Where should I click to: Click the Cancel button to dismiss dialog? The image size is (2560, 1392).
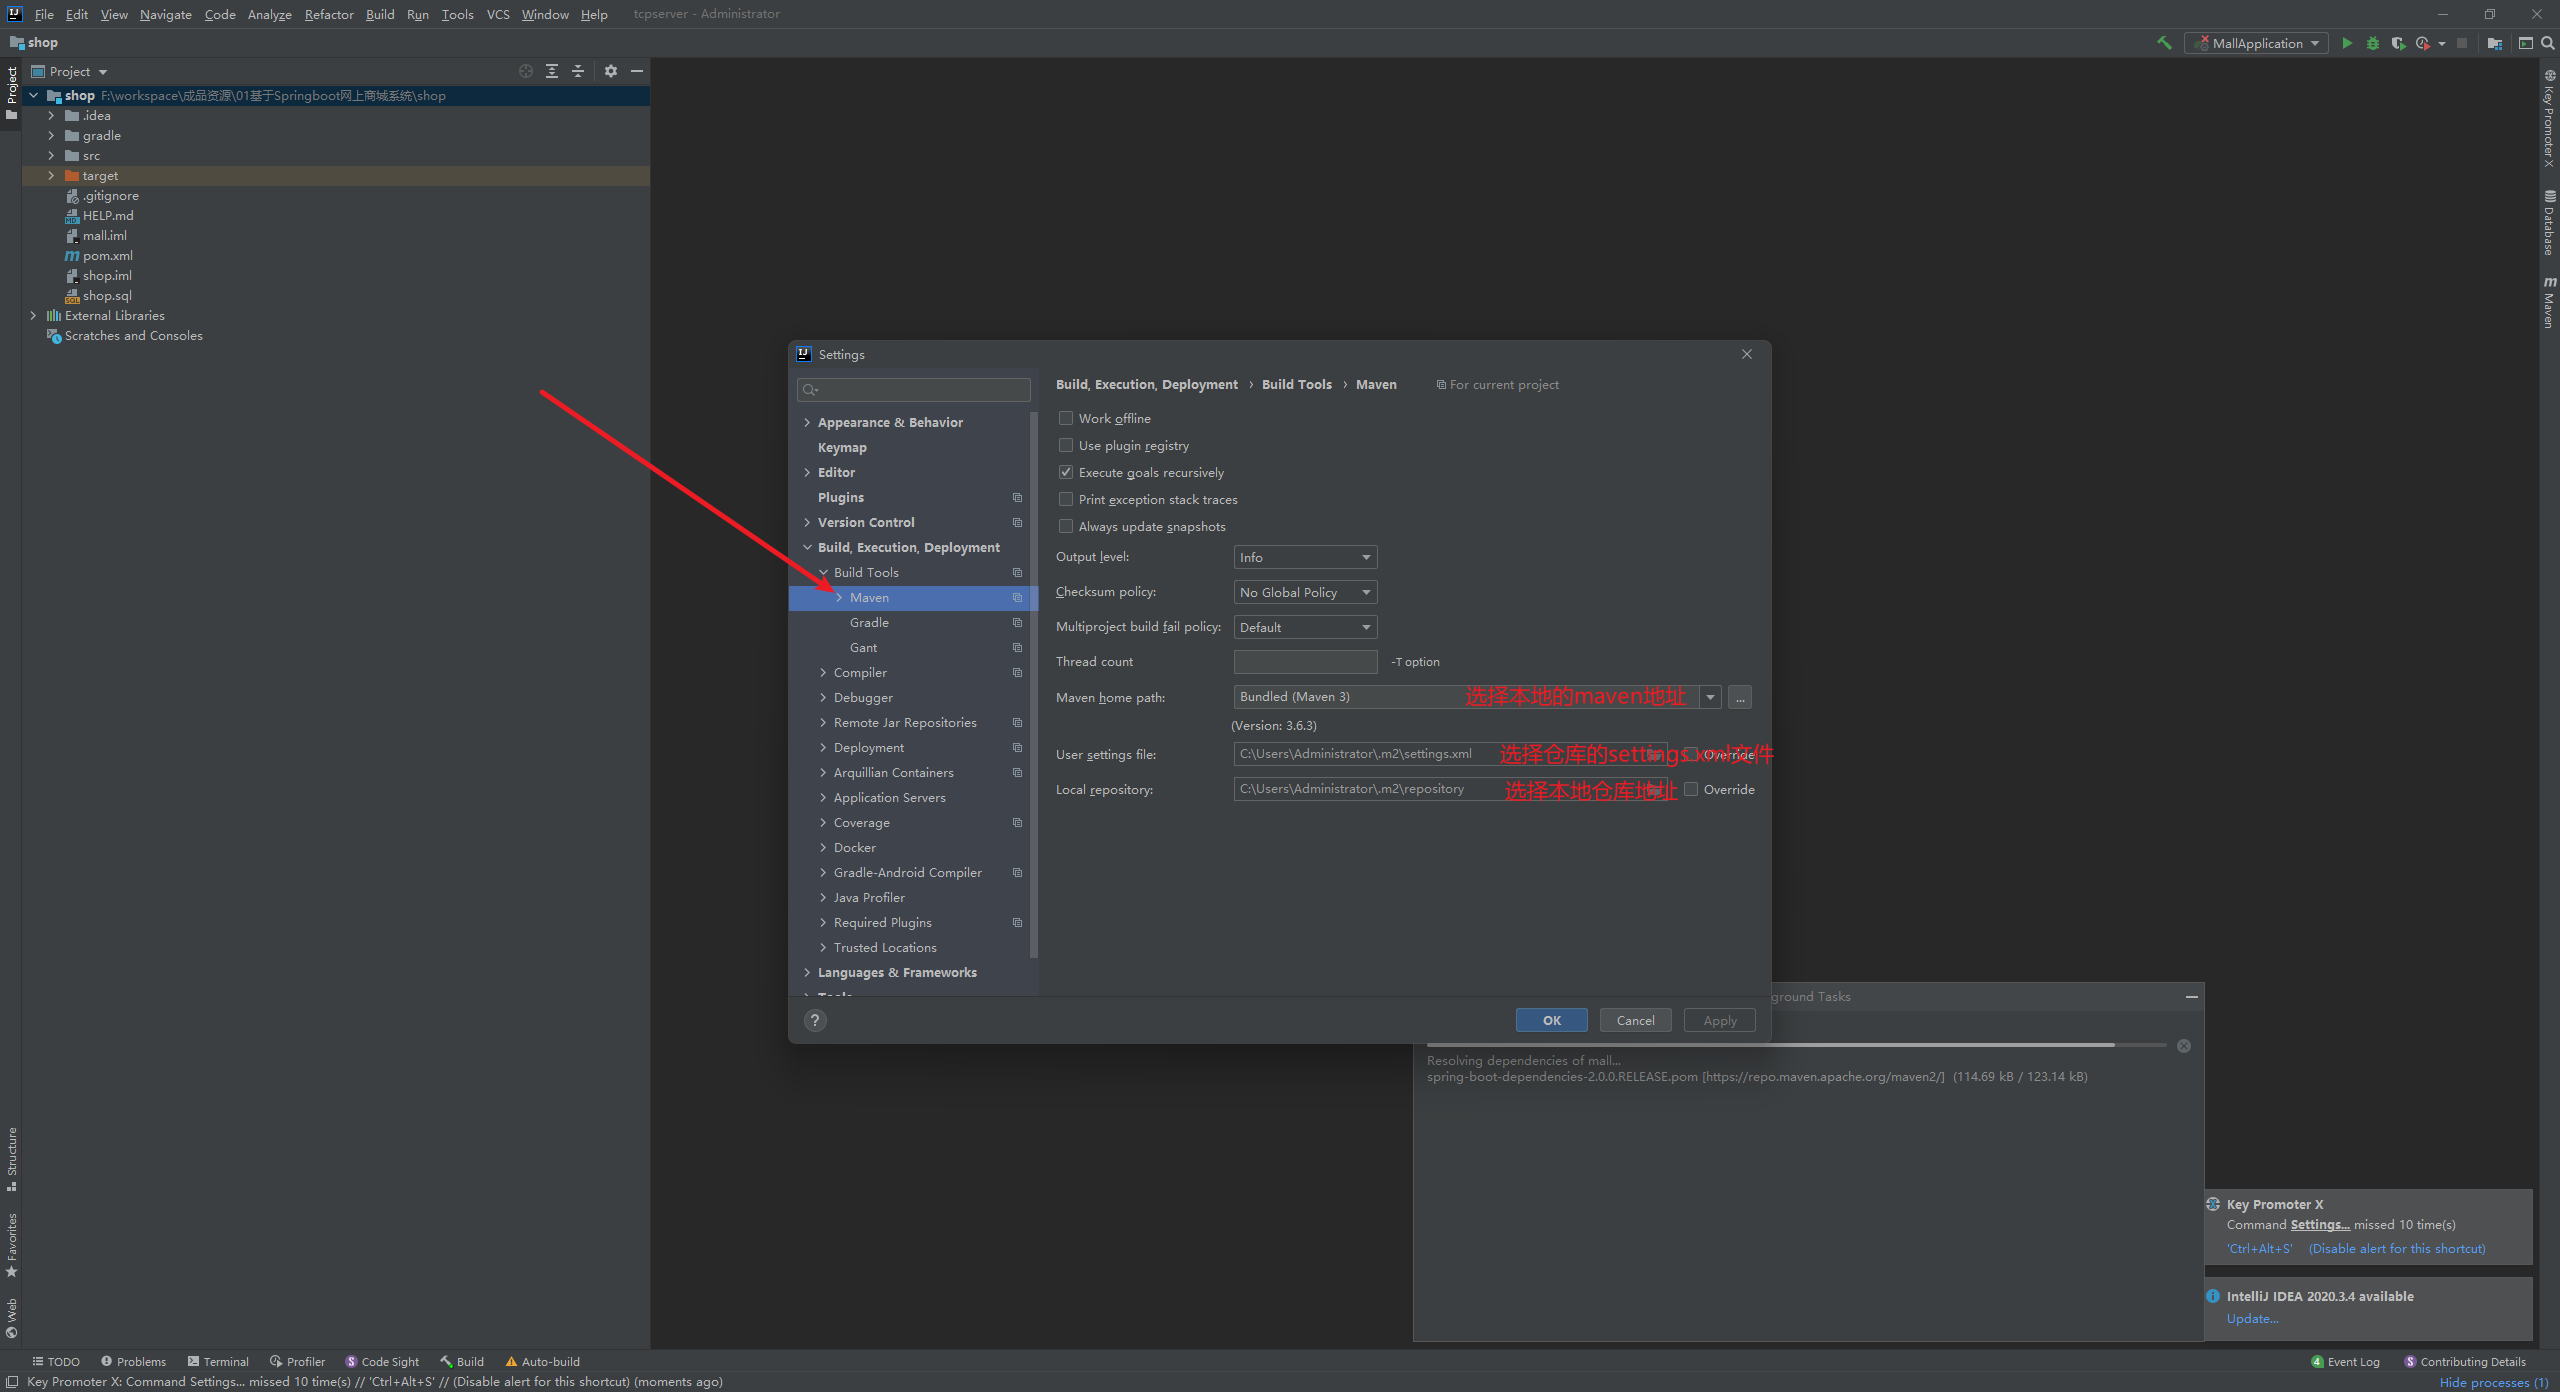click(x=1633, y=1018)
